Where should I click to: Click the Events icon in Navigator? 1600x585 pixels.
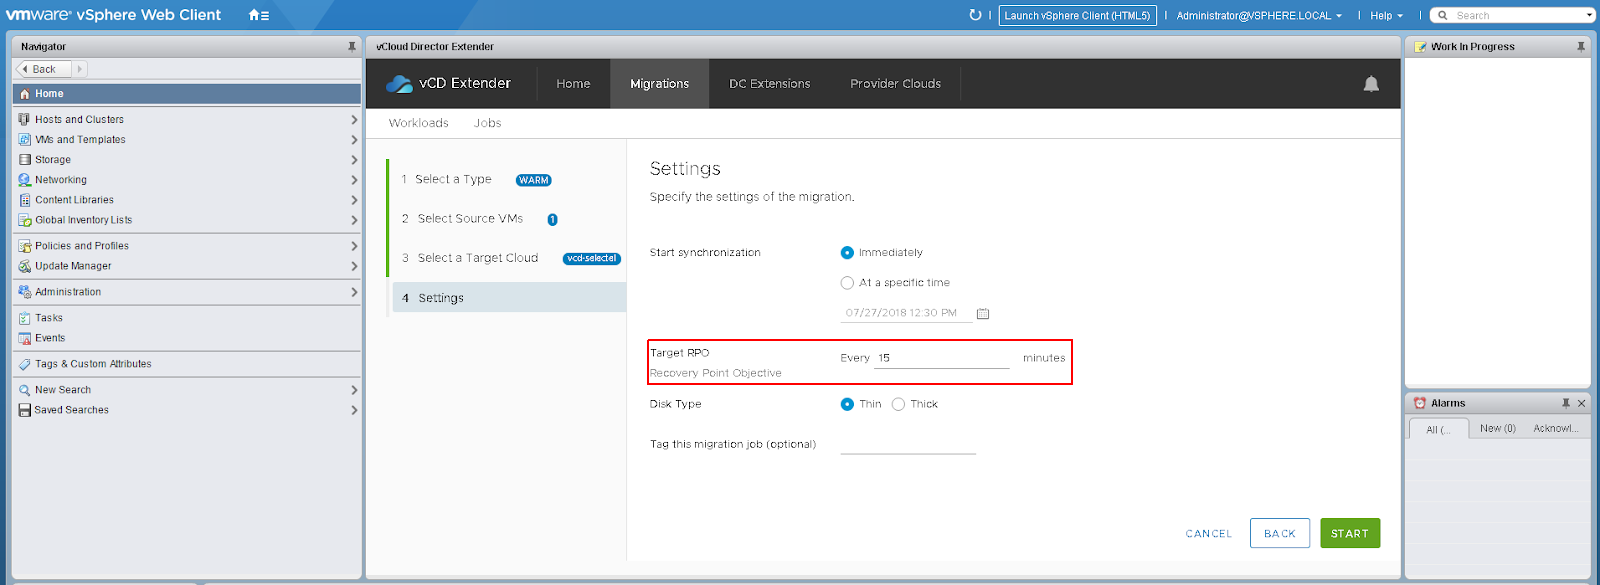24,338
